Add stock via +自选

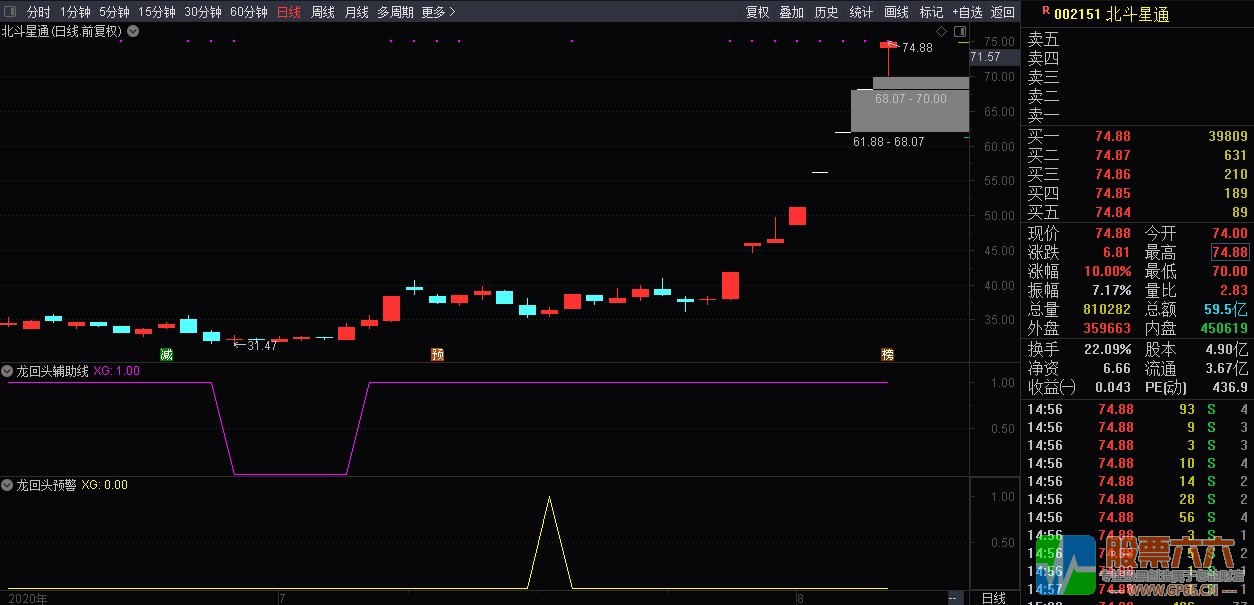pos(967,12)
